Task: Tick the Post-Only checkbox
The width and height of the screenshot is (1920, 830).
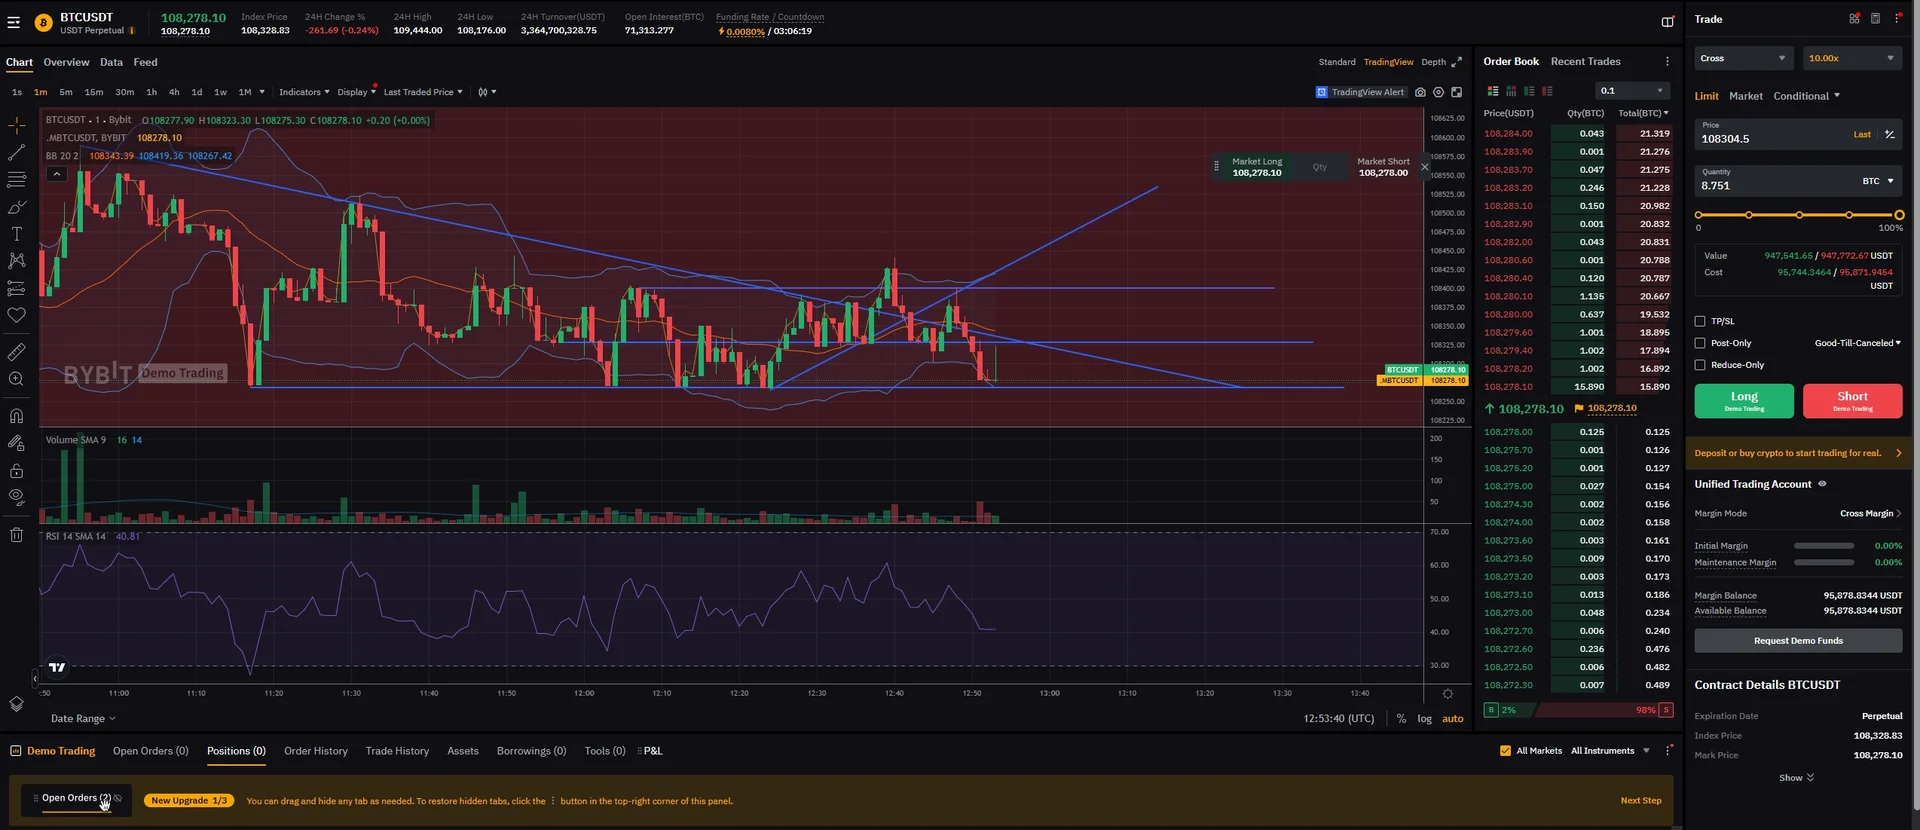Action: (x=1700, y=343)
